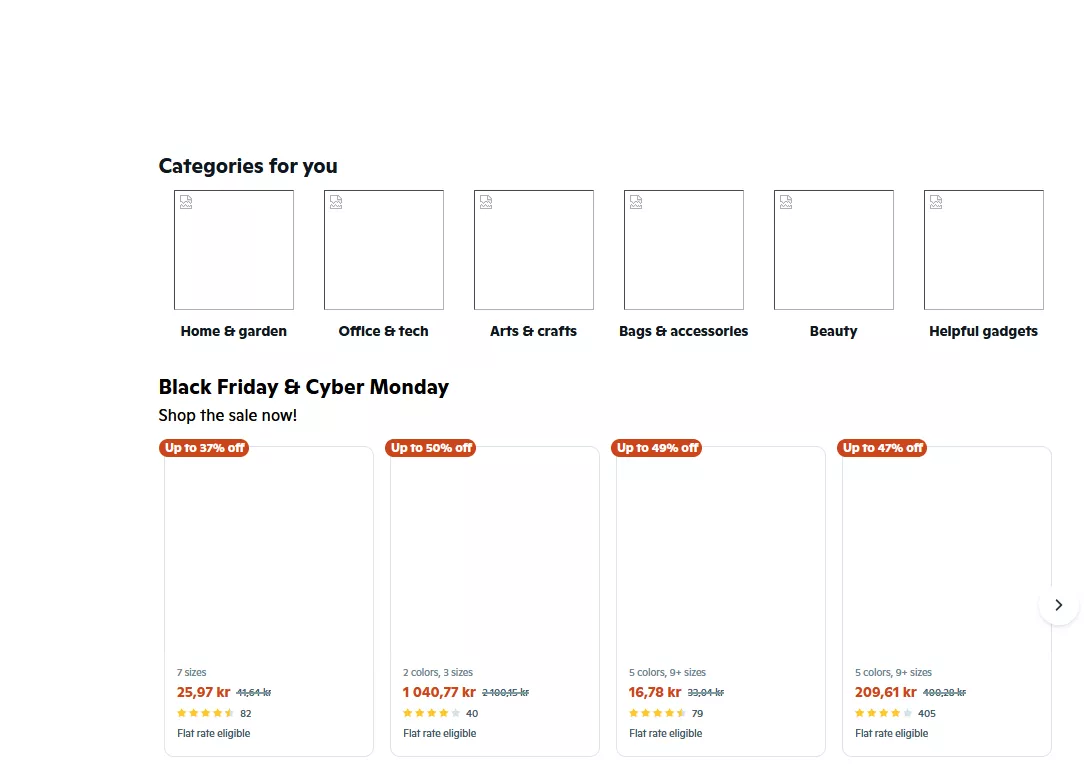Open the Arts & crafts category image
The height and width of the screenshot is (778, 1091).
coord(534,250)
